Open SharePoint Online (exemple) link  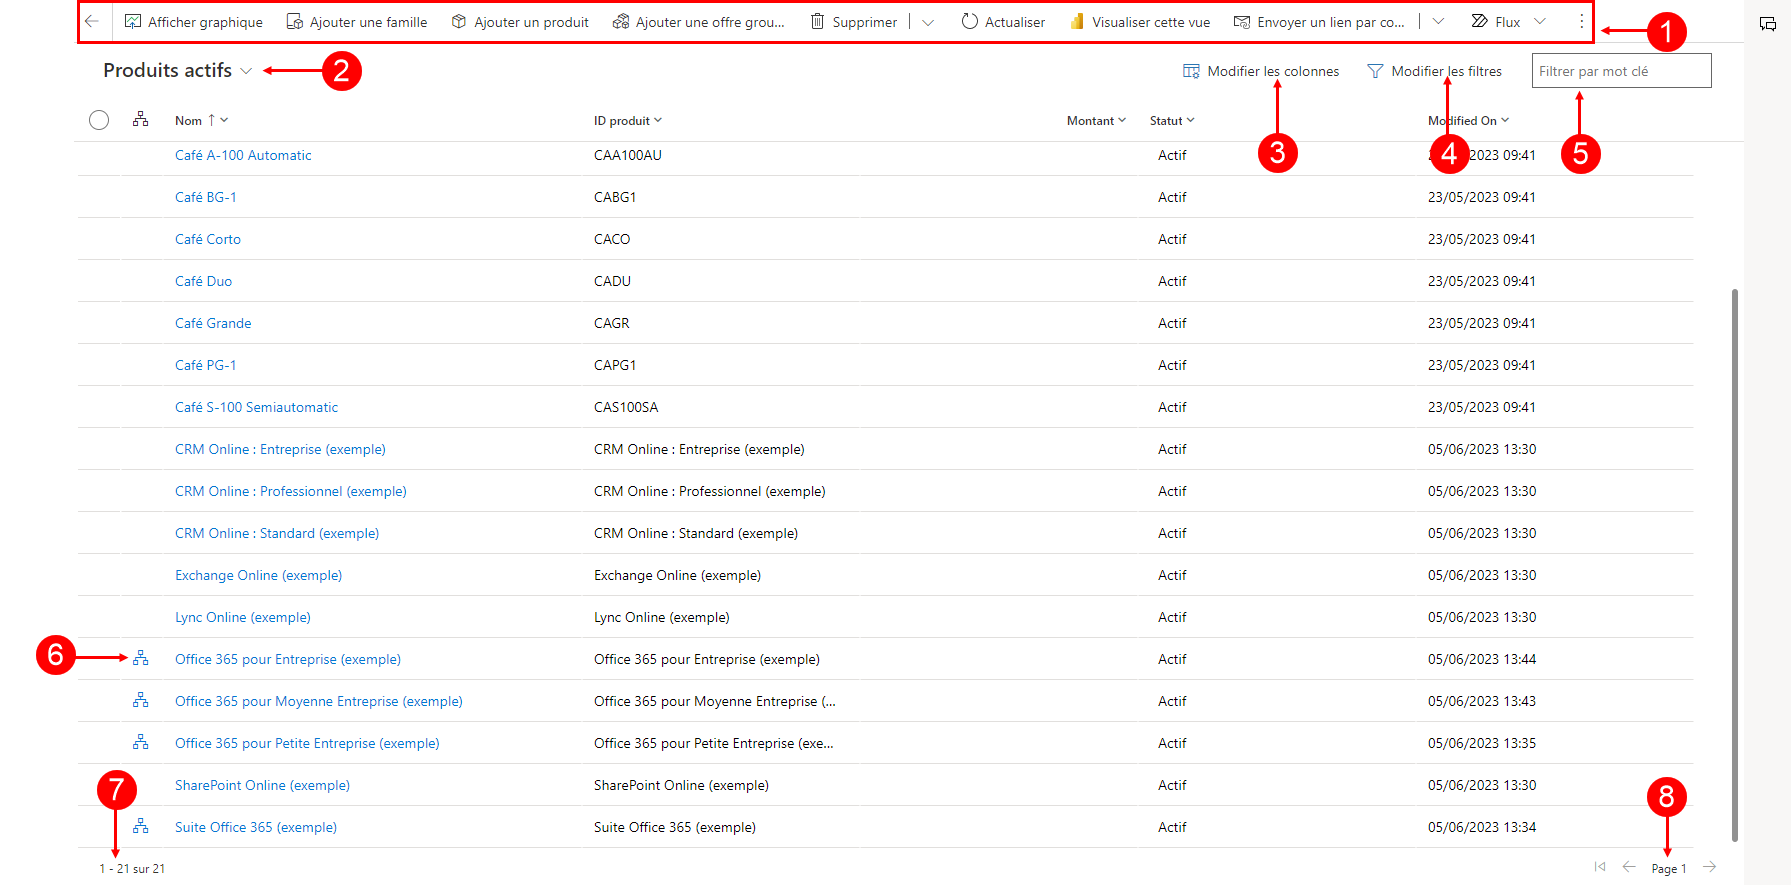coord(262,785)
